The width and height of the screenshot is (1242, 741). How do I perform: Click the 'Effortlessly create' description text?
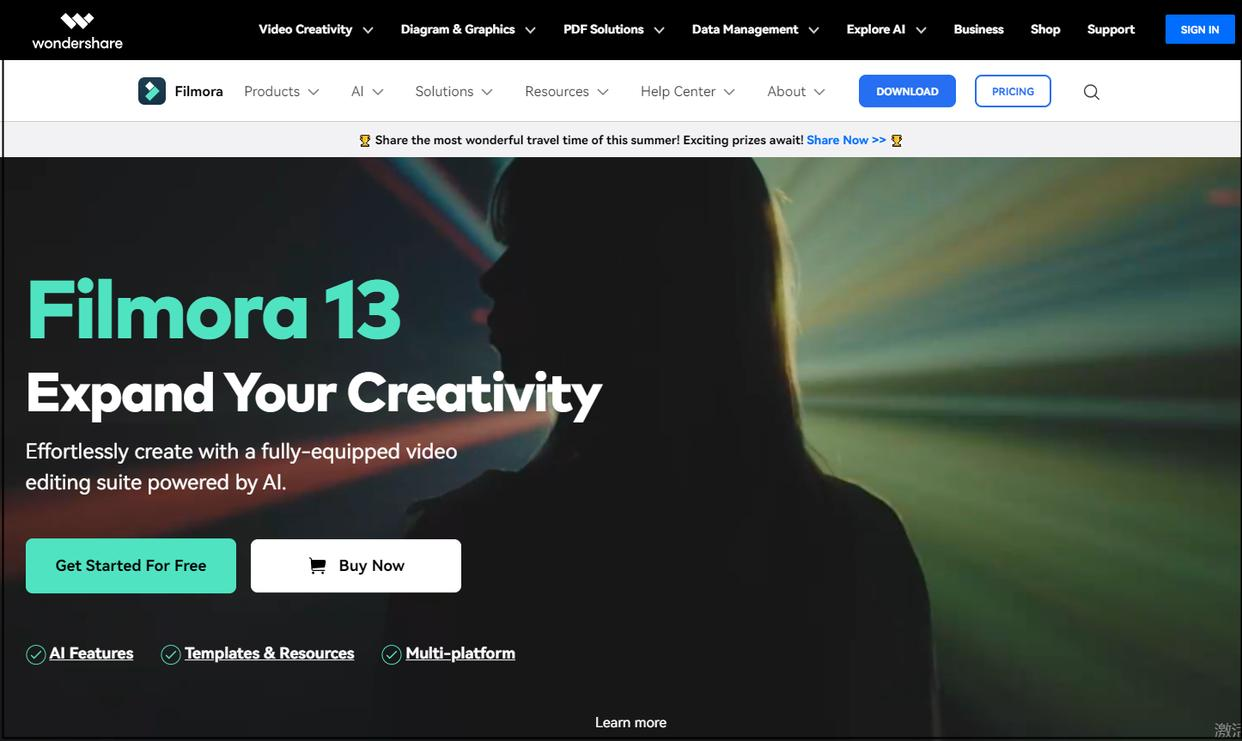(x=241, y=467)
